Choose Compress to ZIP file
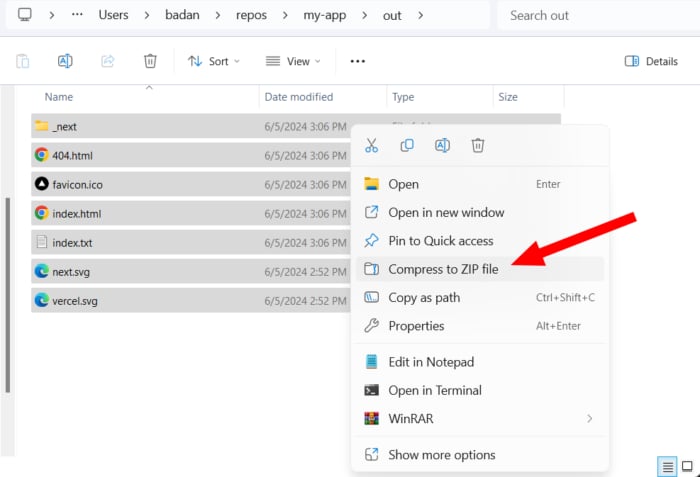This screenshot has height=477, width=700. 480,269
